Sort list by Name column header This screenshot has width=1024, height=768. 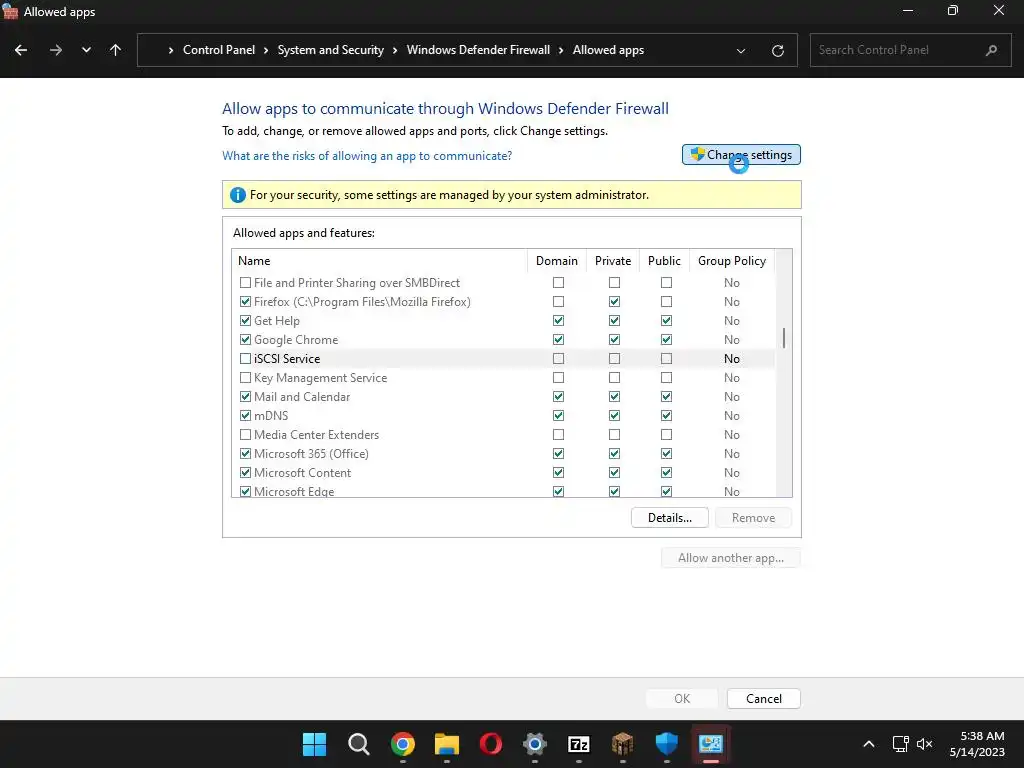click(x=254, y=261)
